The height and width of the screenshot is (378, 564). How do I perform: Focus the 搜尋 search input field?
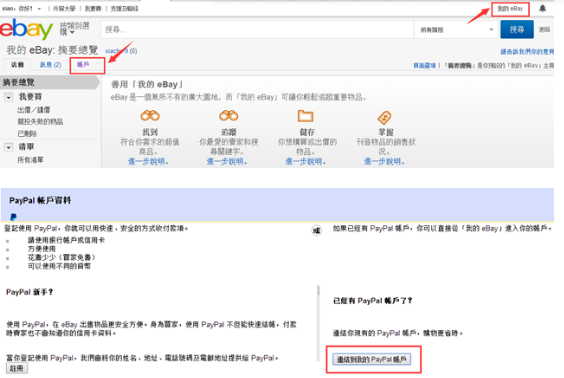click(257, 29)
